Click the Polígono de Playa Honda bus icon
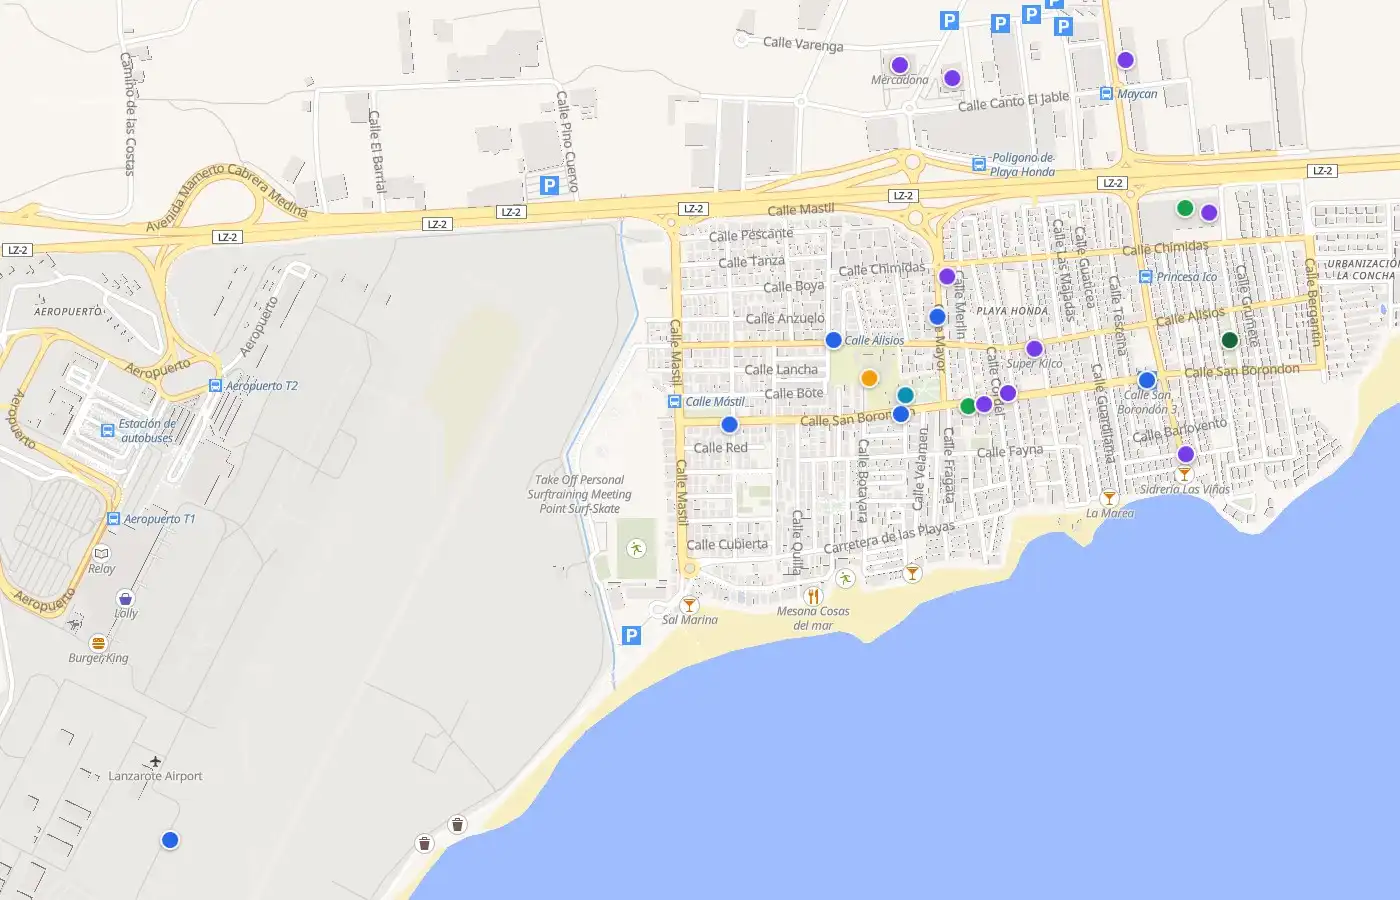The height and width of the screenshot is (900, 1400). tap(979, 165)
